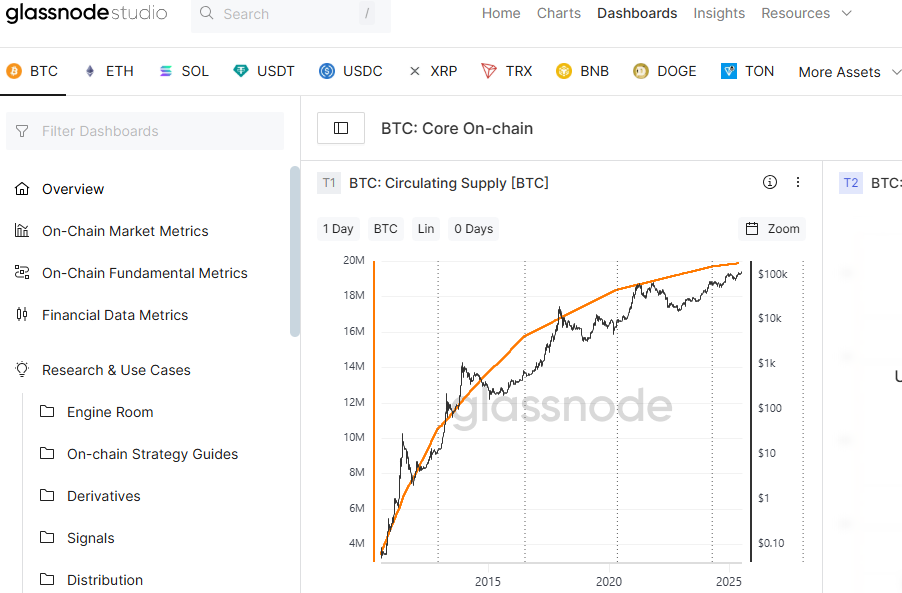This screenshot has height=593, width=902.
Task: Click the glassnode studio logo
Action: point(86,13)
